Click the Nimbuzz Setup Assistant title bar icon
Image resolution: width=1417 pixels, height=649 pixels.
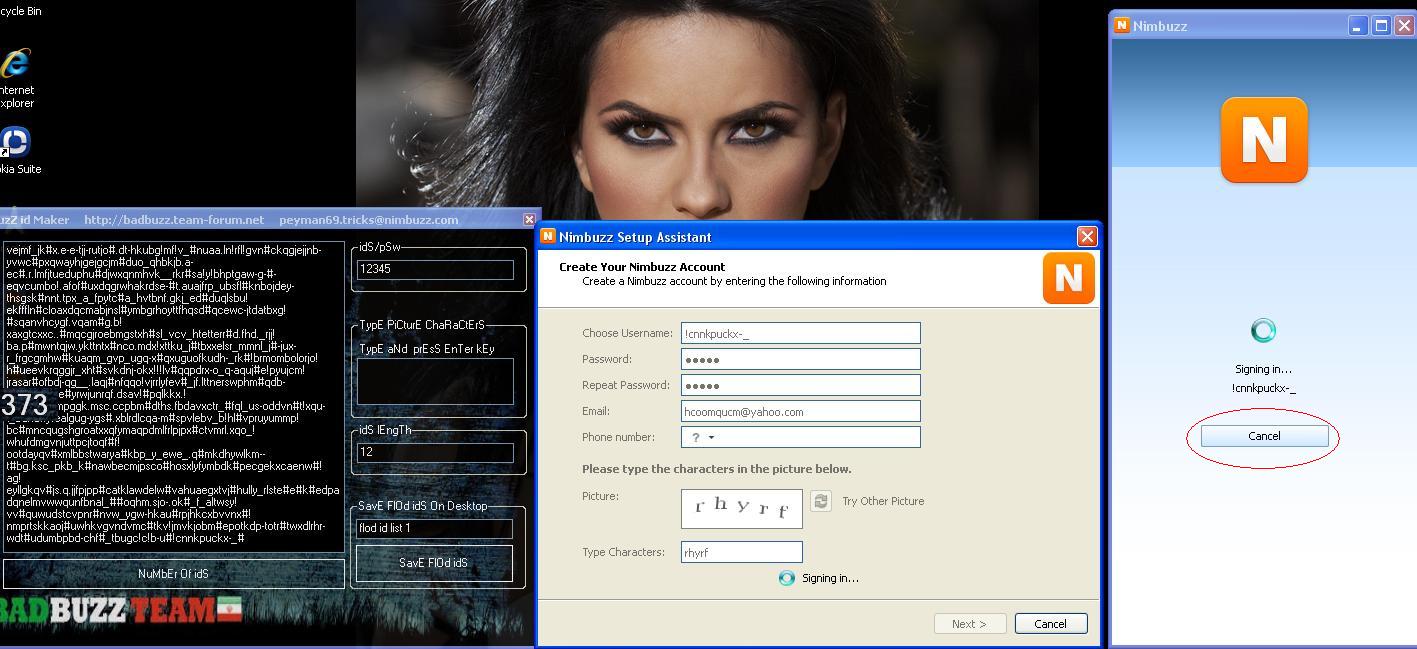click(548, 237)
